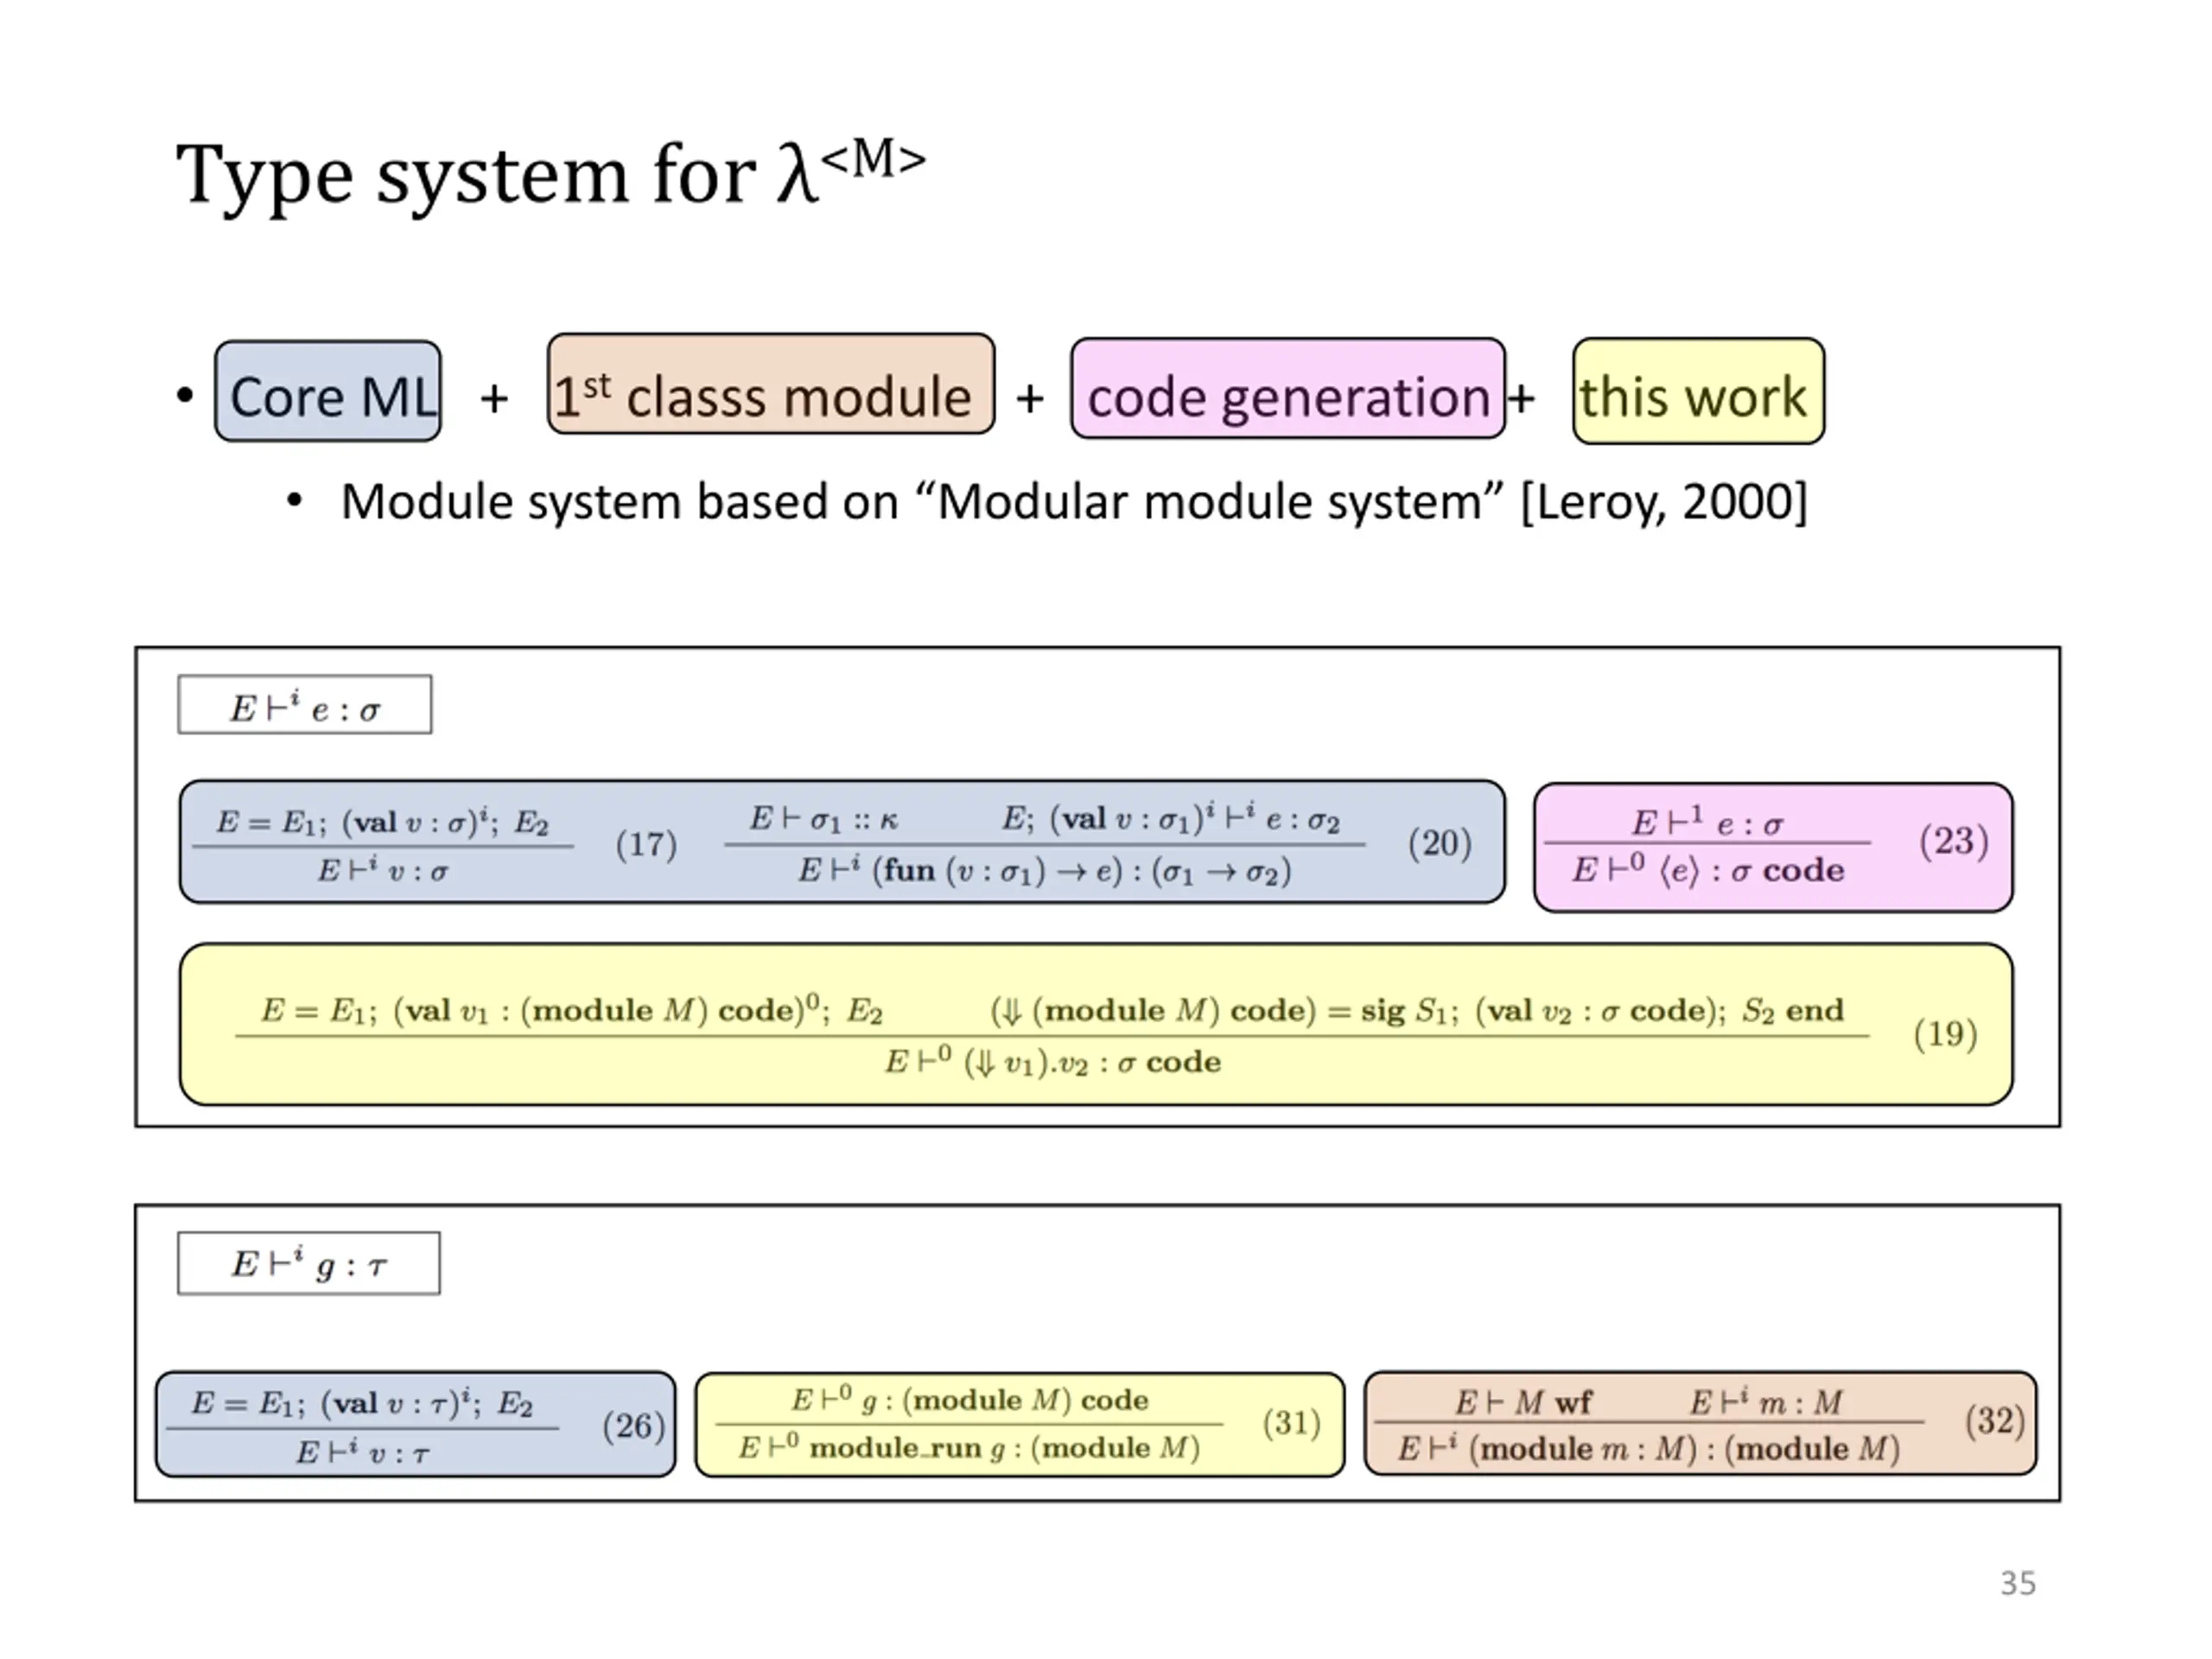Click the blue rule (26) box

click(415, 1425)
